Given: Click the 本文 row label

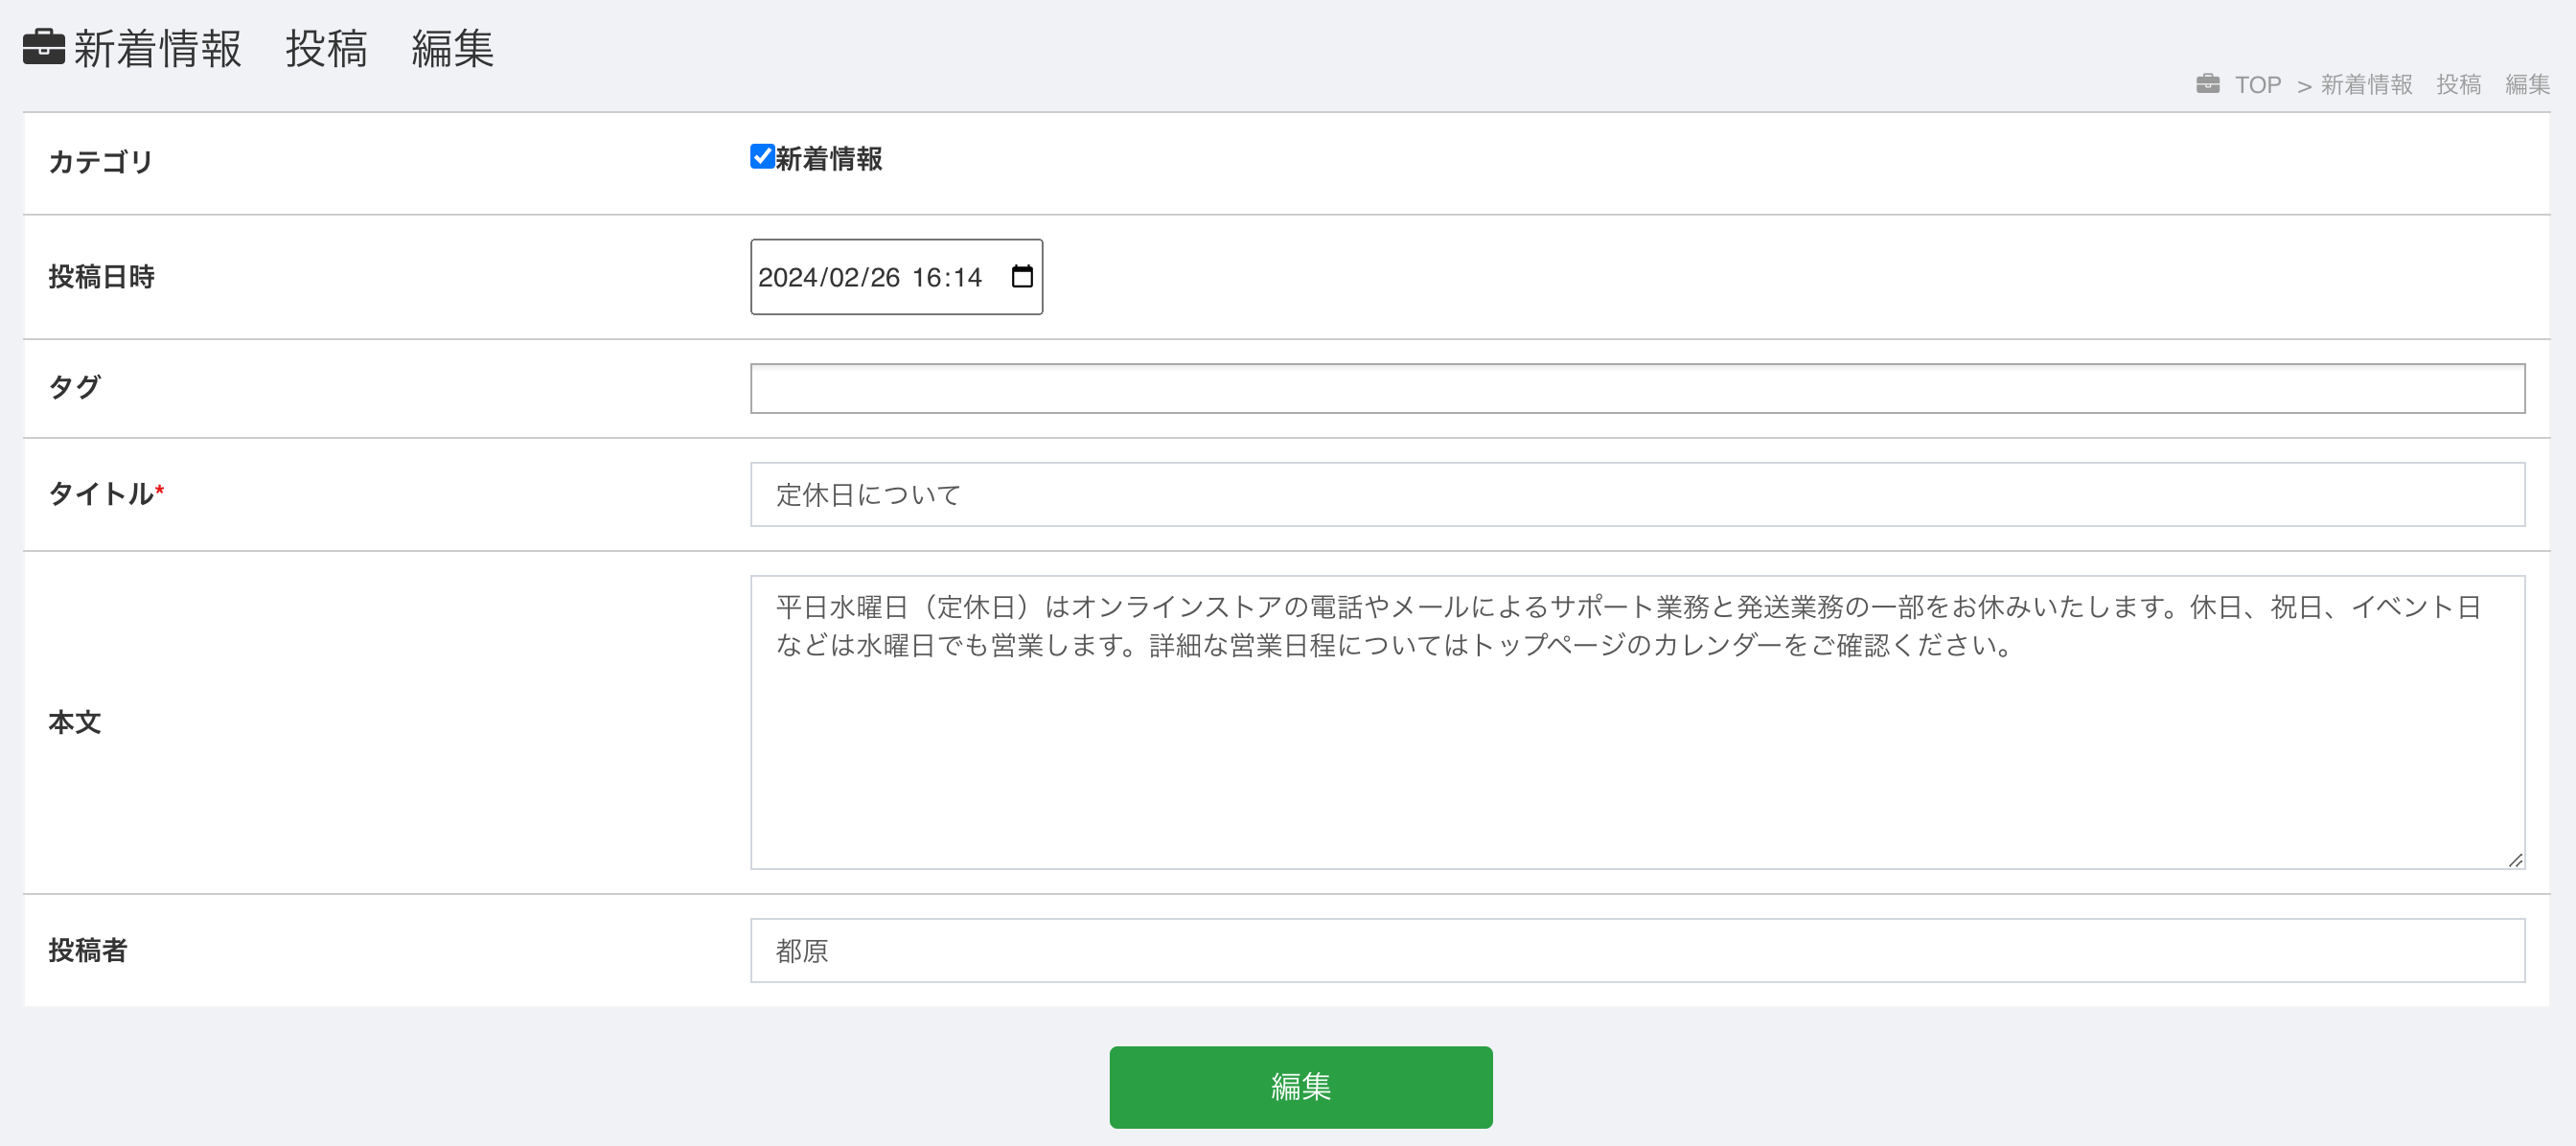Looking at the screenshot, I should click(74, 722).
